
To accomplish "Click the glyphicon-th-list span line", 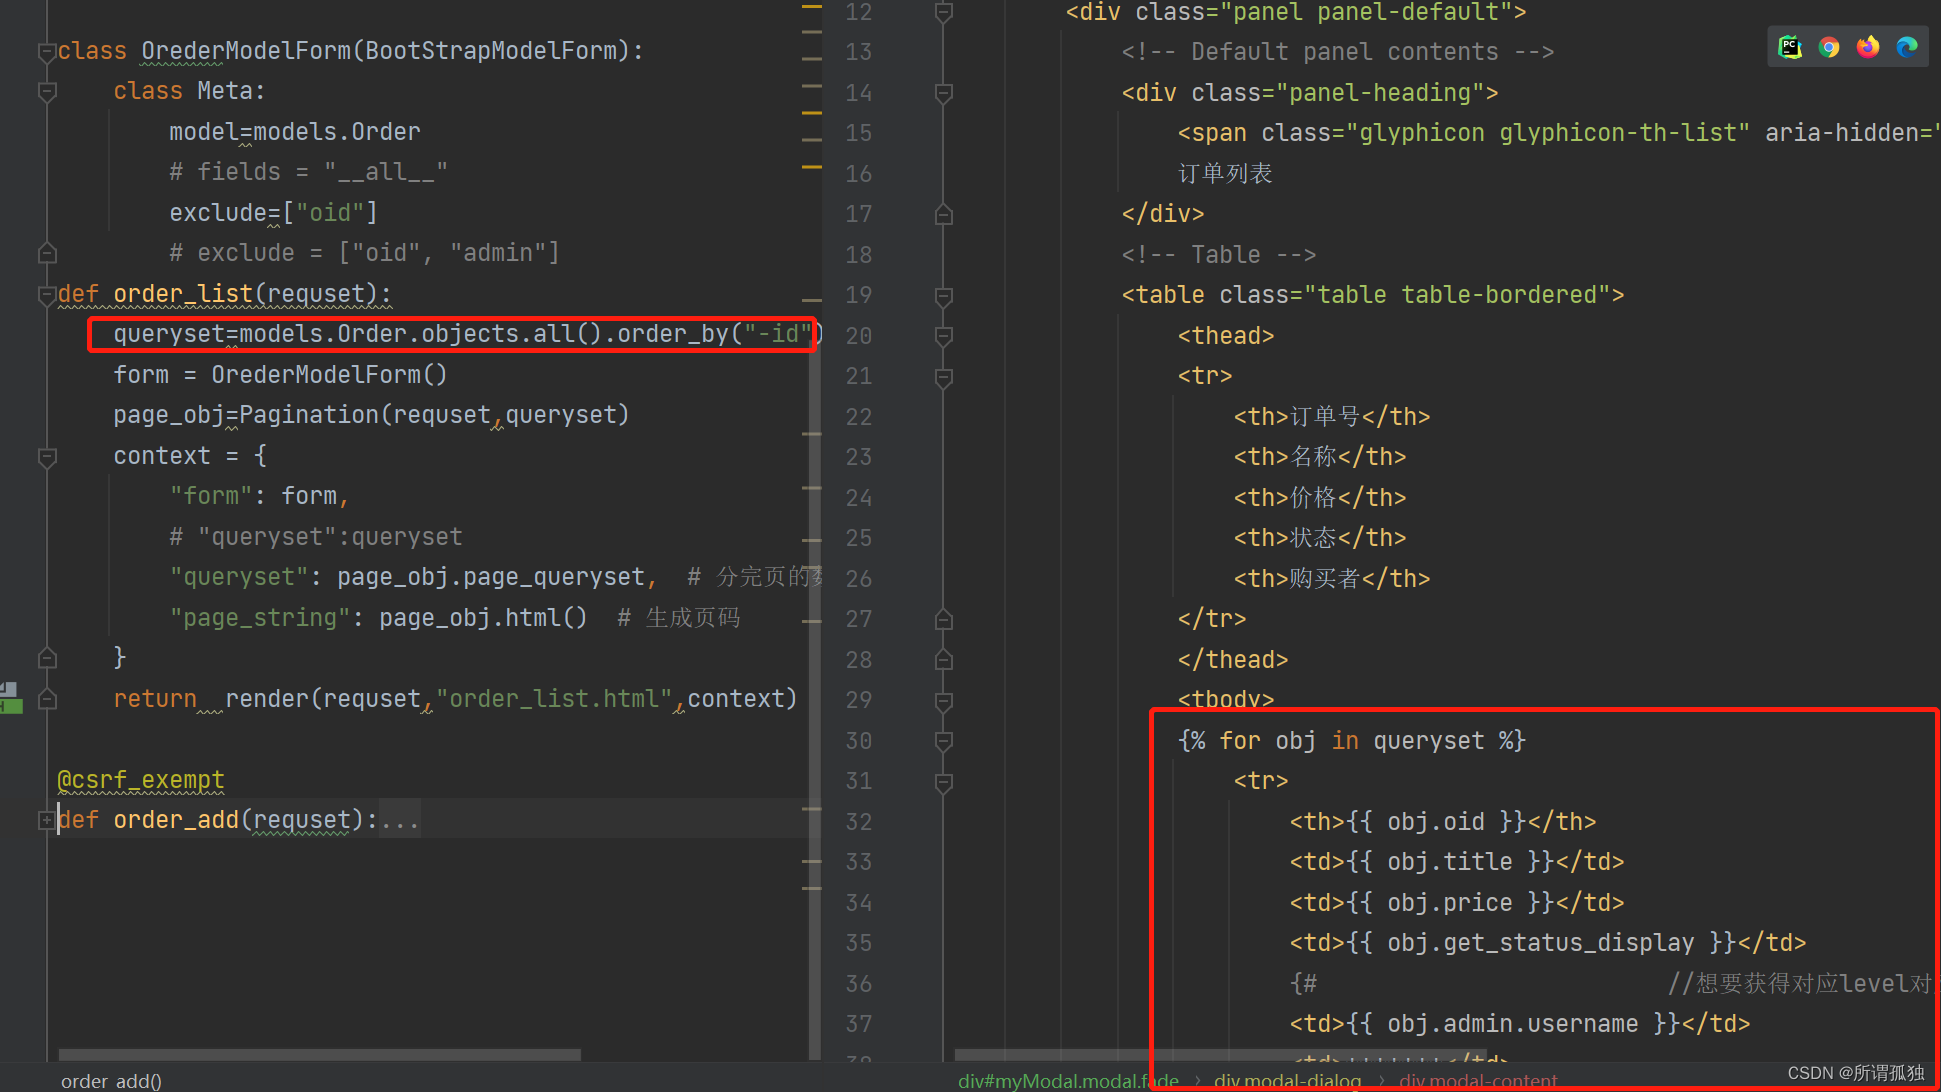I will coord(1557,133).
